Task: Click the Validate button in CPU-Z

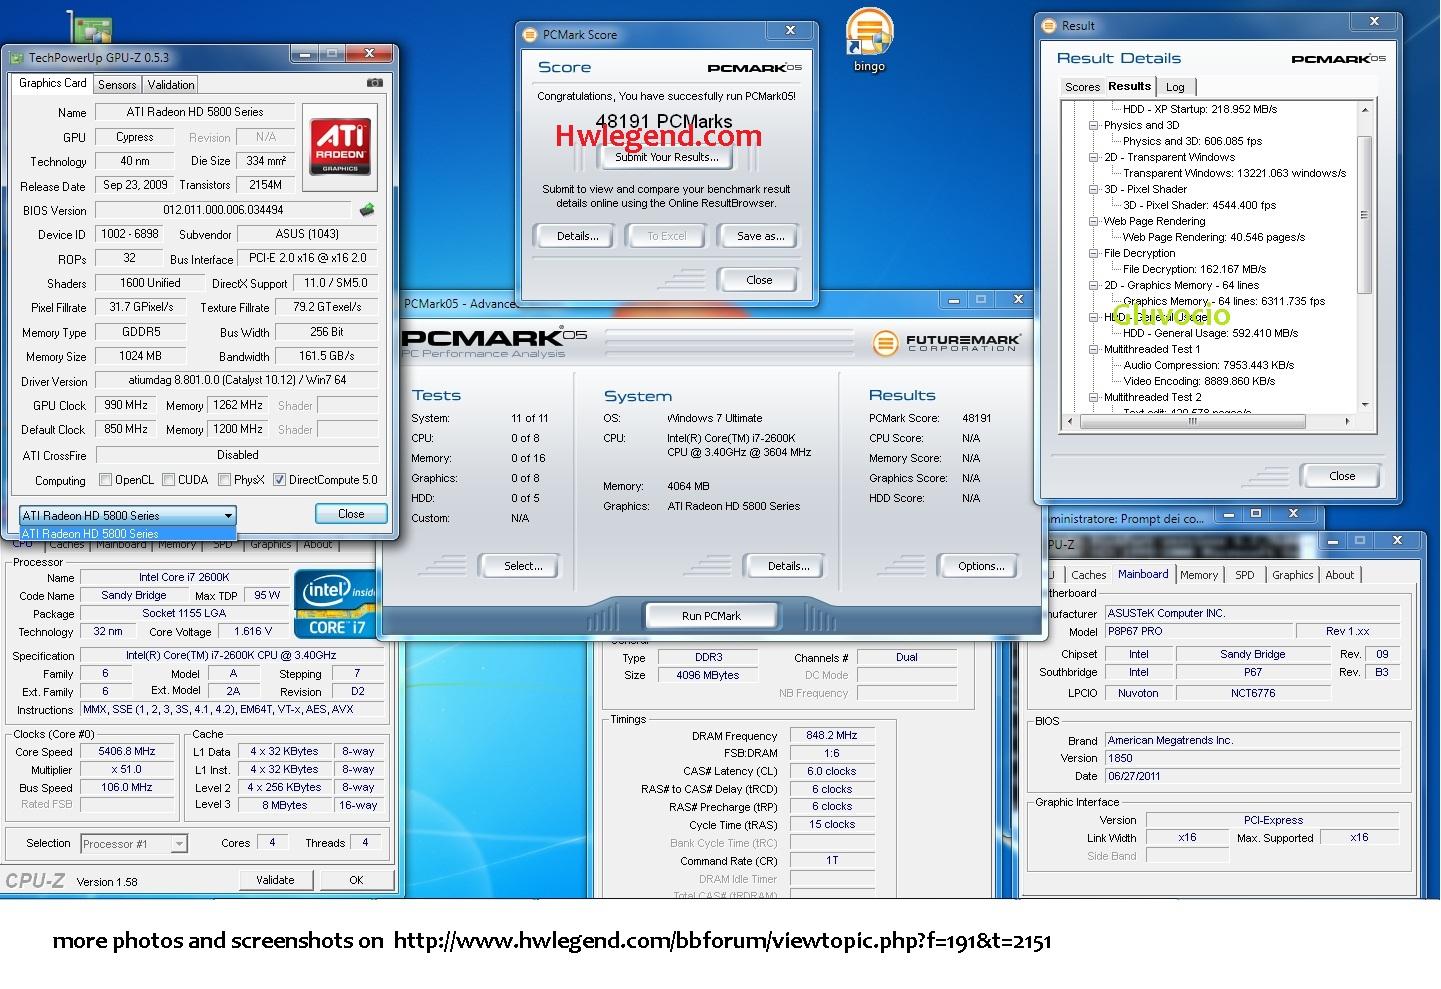Action: click(x=275, y=880)
